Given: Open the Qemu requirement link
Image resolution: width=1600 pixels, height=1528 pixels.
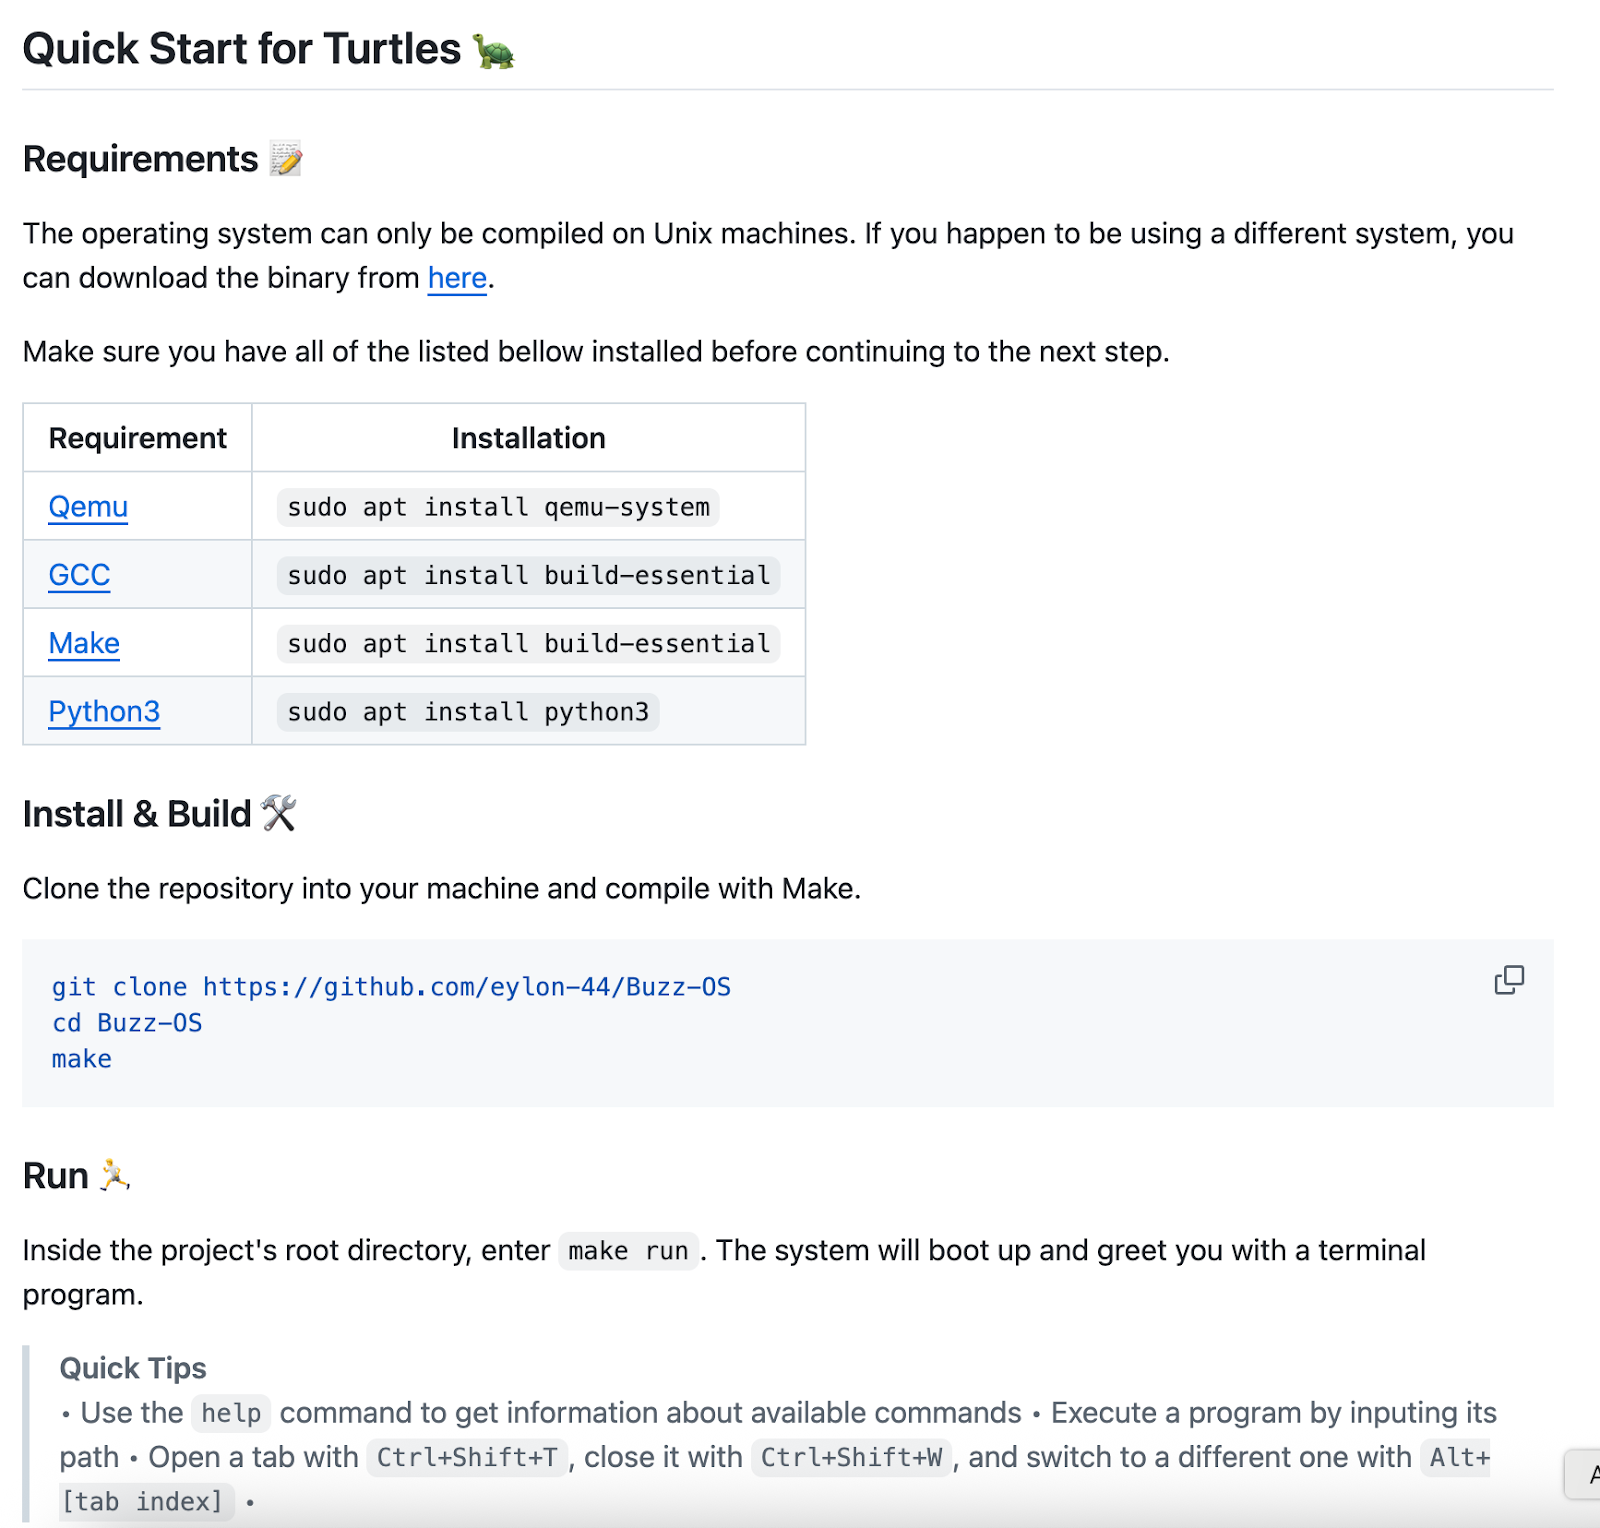Looking at the screenshot, I should coord(88,507).
